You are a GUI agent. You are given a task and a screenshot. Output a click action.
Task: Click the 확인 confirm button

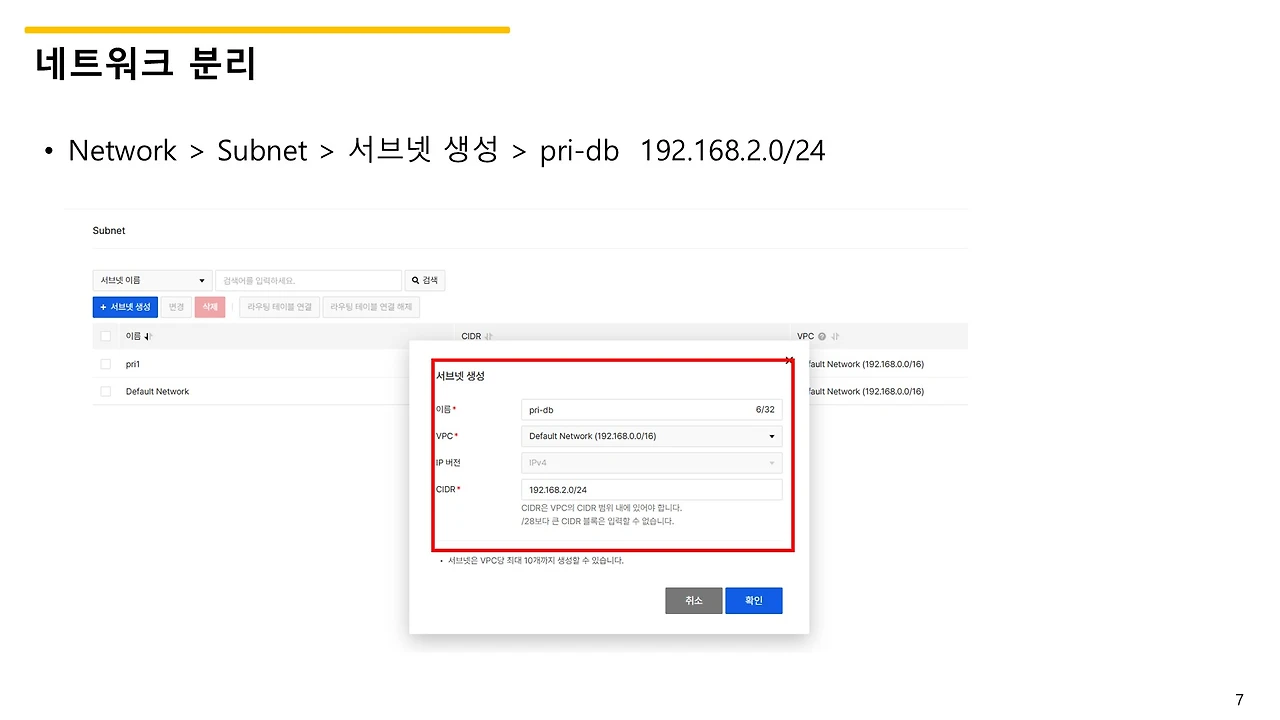(x=754, y=600)
